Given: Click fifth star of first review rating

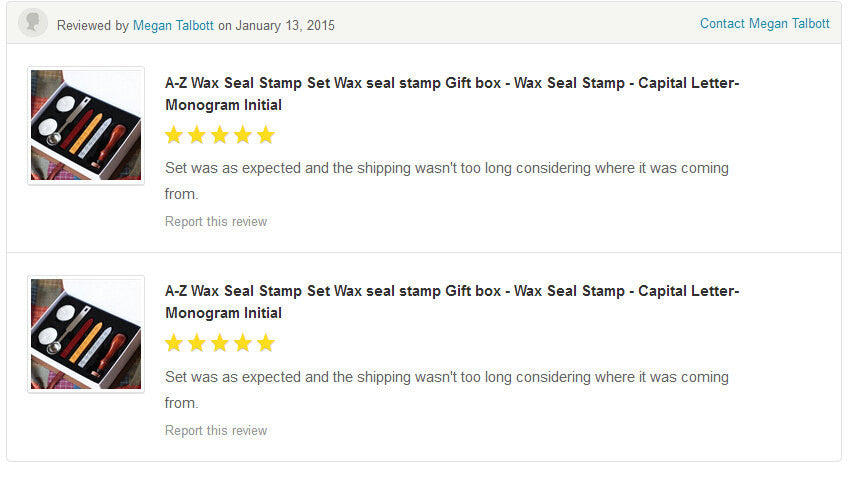Looking at the screenshot, I should point(266,135).
